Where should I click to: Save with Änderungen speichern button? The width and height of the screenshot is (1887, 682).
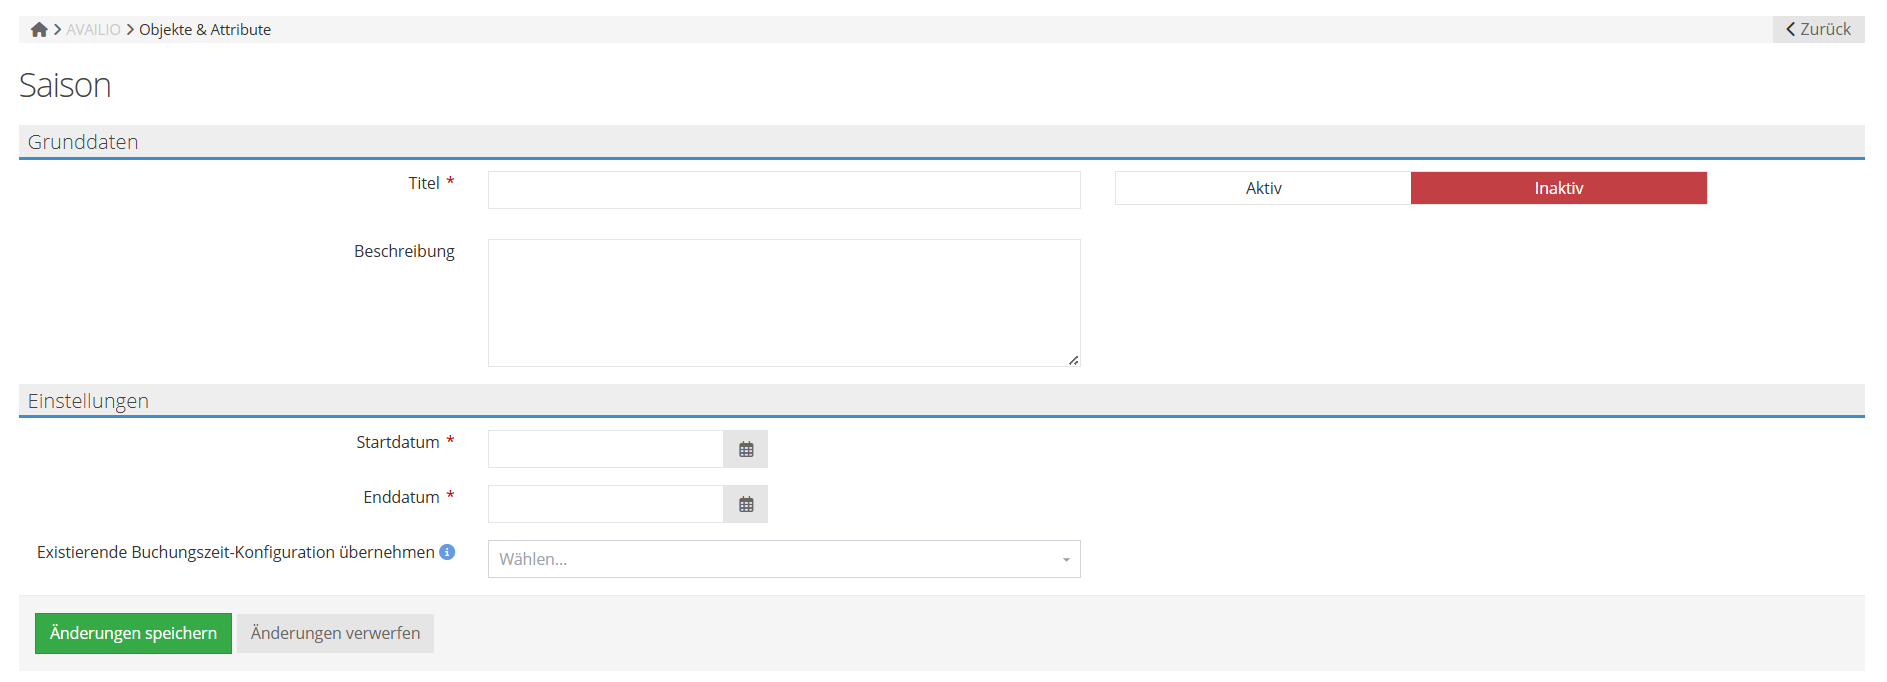click(x=133, y=633)
